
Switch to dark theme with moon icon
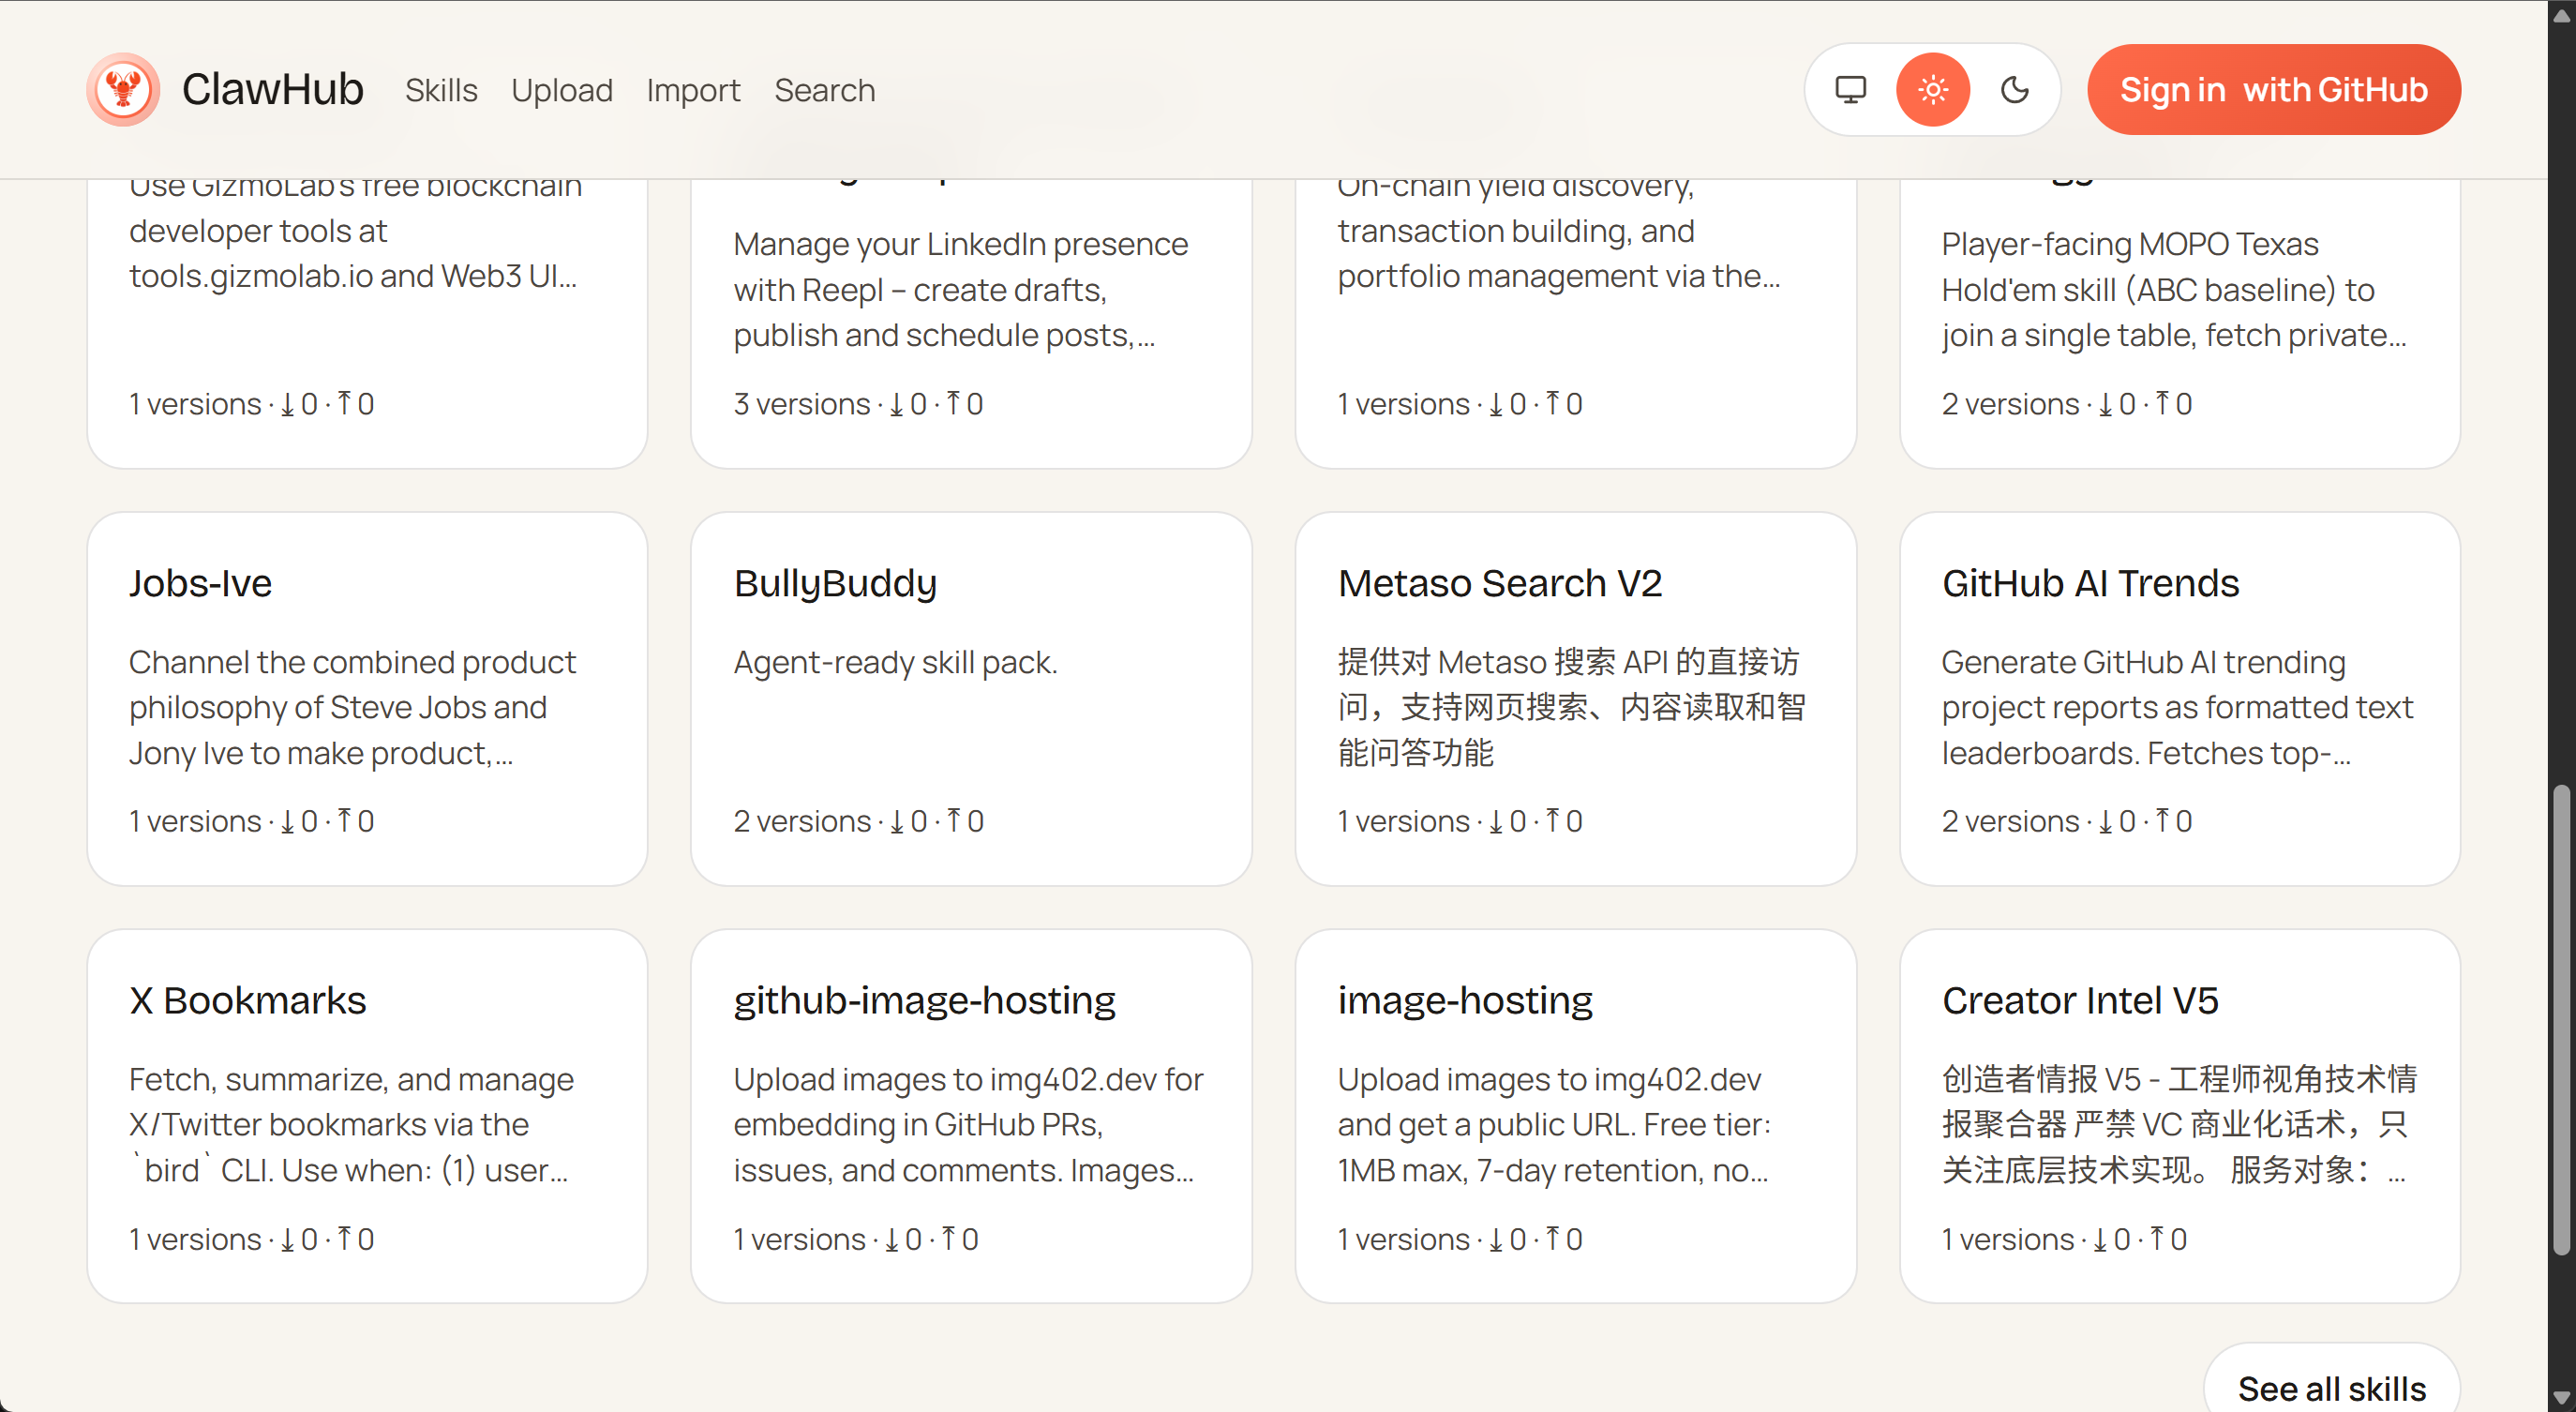coord(2015,90)
